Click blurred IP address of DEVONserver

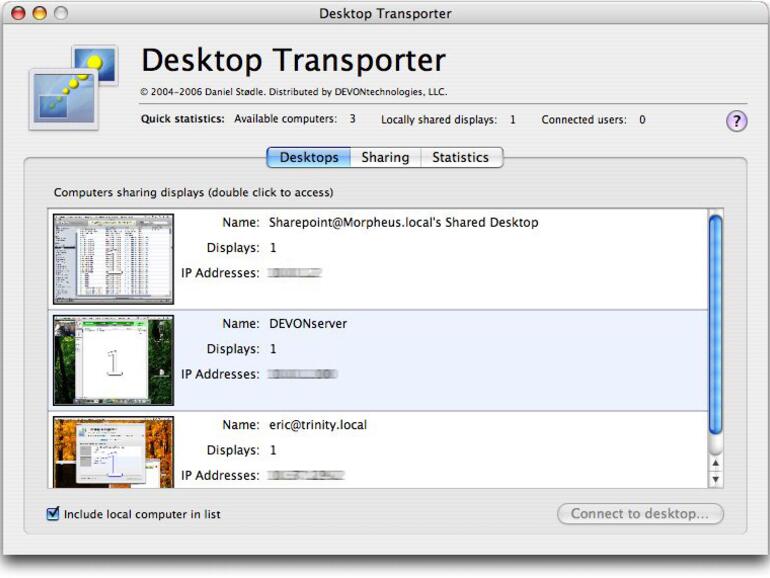click(x=302, y=374)
